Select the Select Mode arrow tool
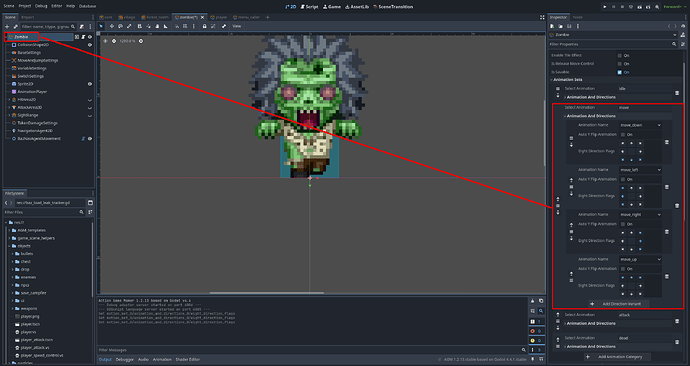 click(101, 26)
